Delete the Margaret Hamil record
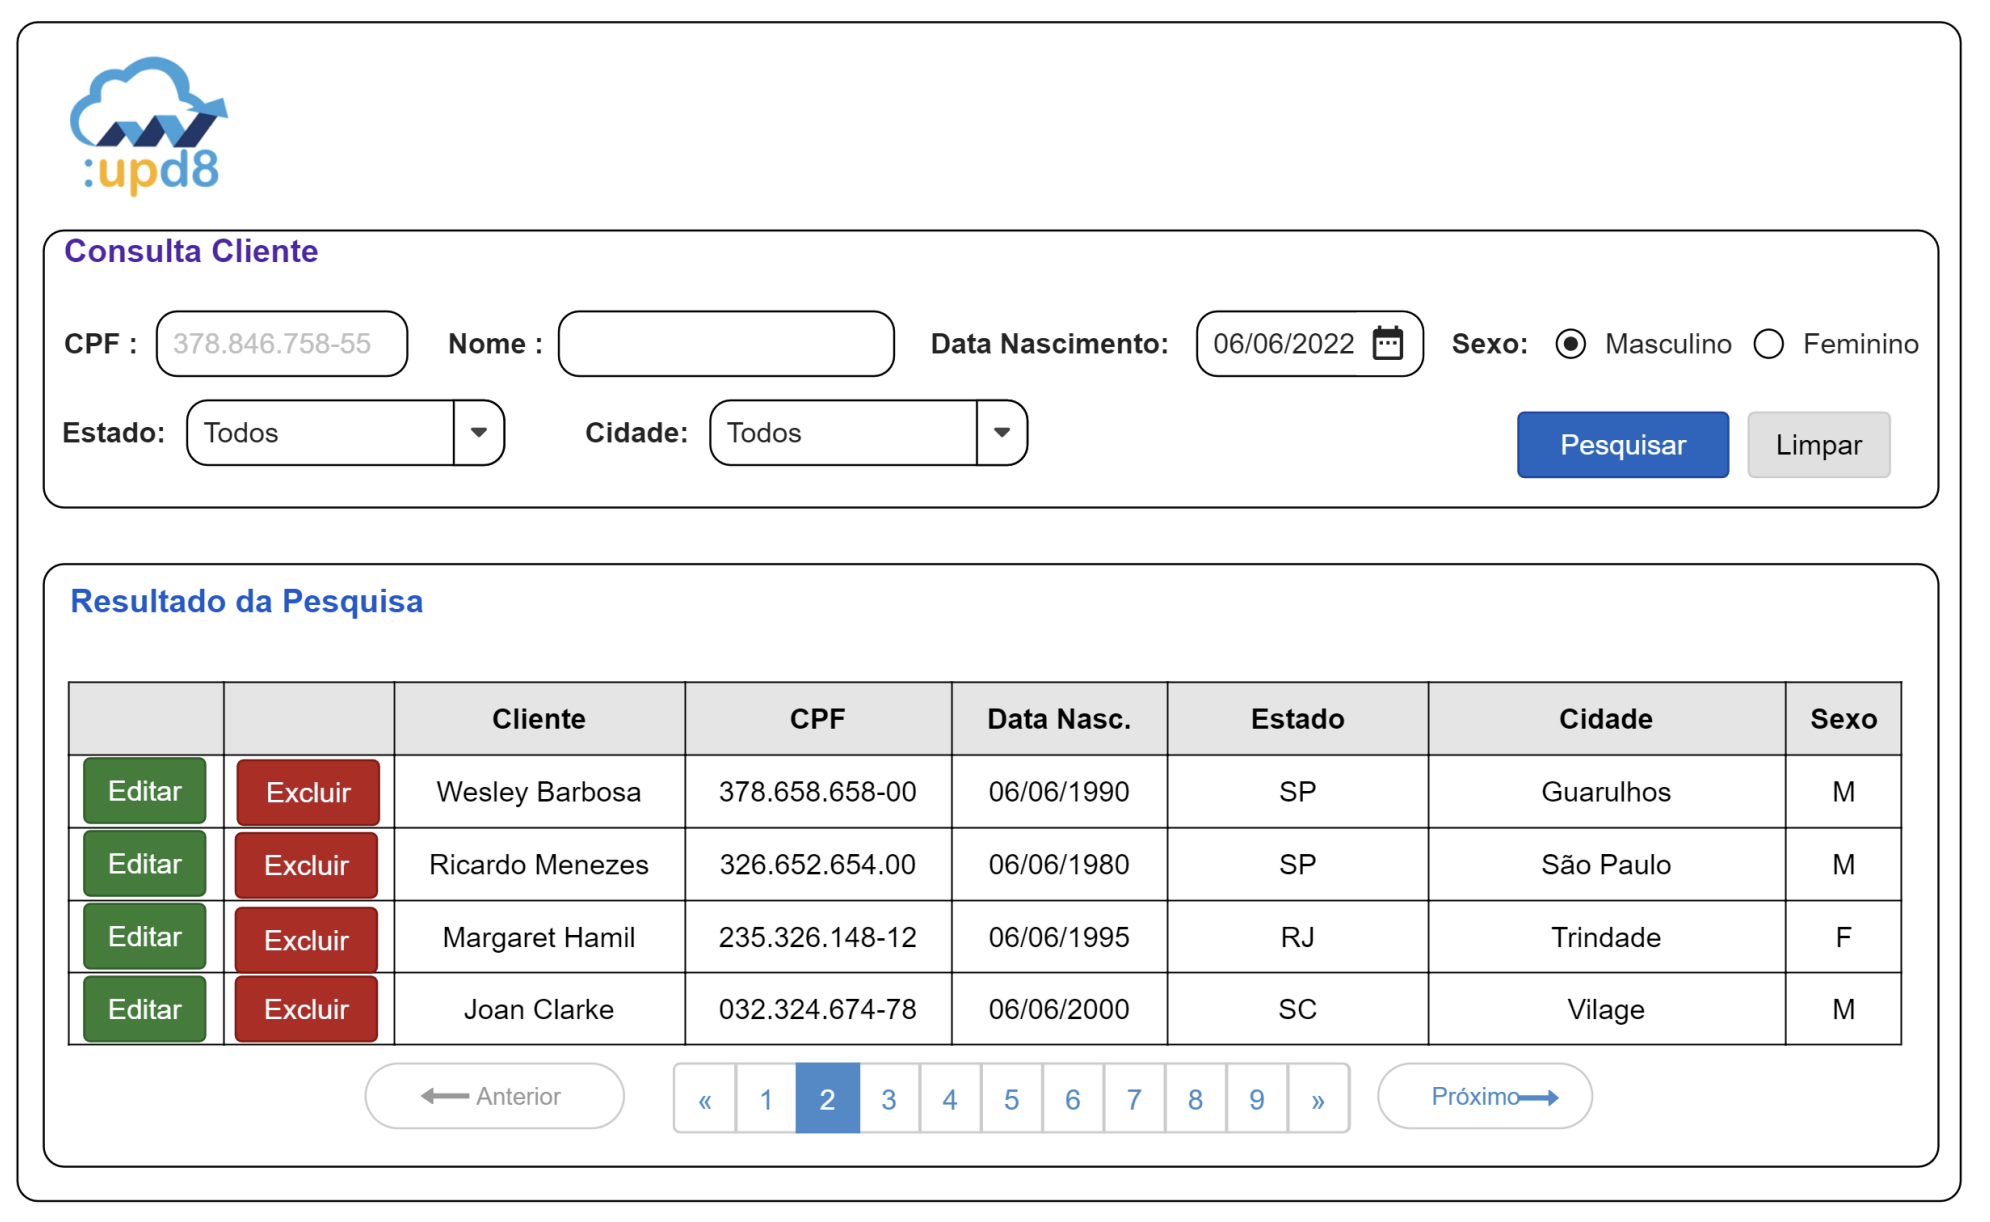This screenshot has height=1222, width=1990. 306,939
